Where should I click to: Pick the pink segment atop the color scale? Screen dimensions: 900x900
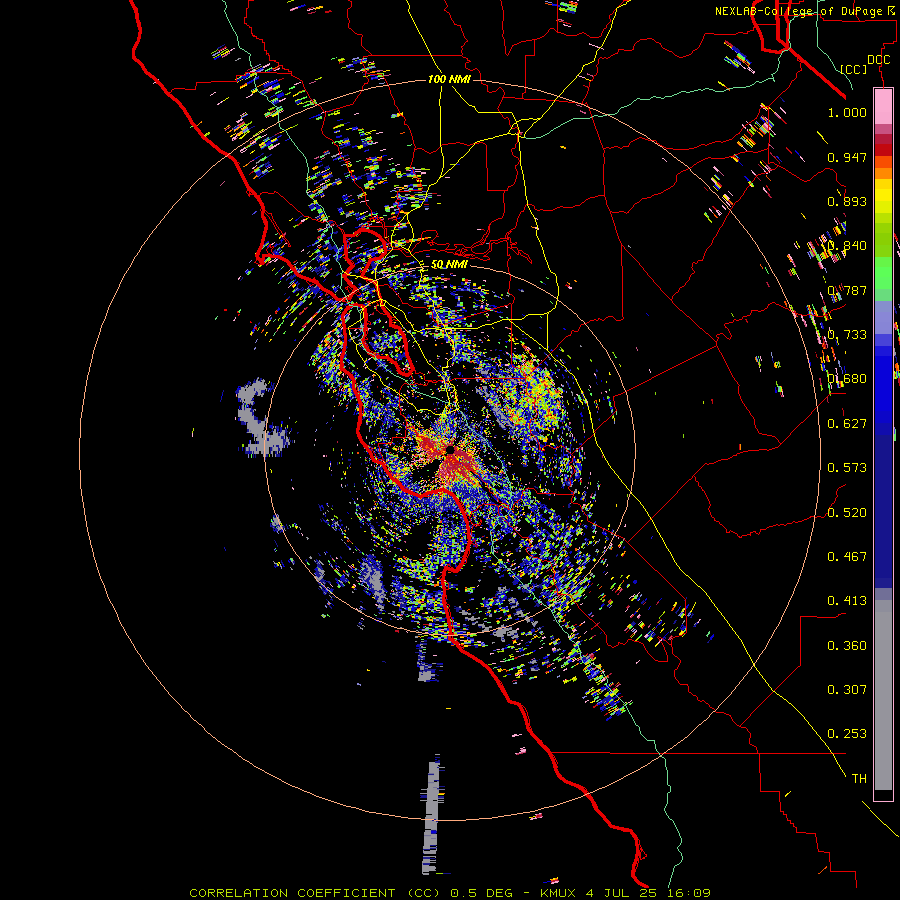(x=883, y=106)
